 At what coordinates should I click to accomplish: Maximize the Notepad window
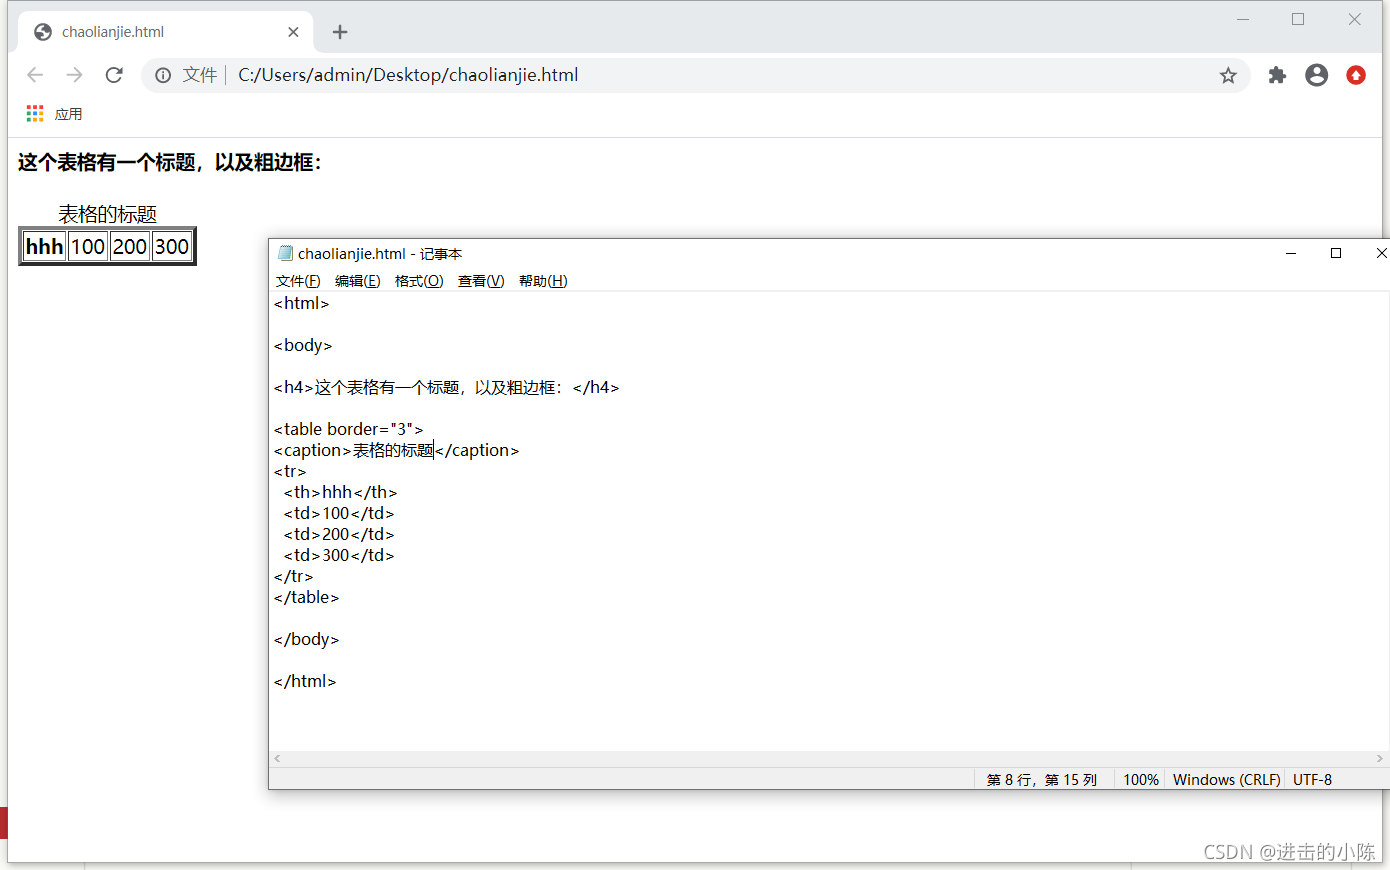point(1336,253)
